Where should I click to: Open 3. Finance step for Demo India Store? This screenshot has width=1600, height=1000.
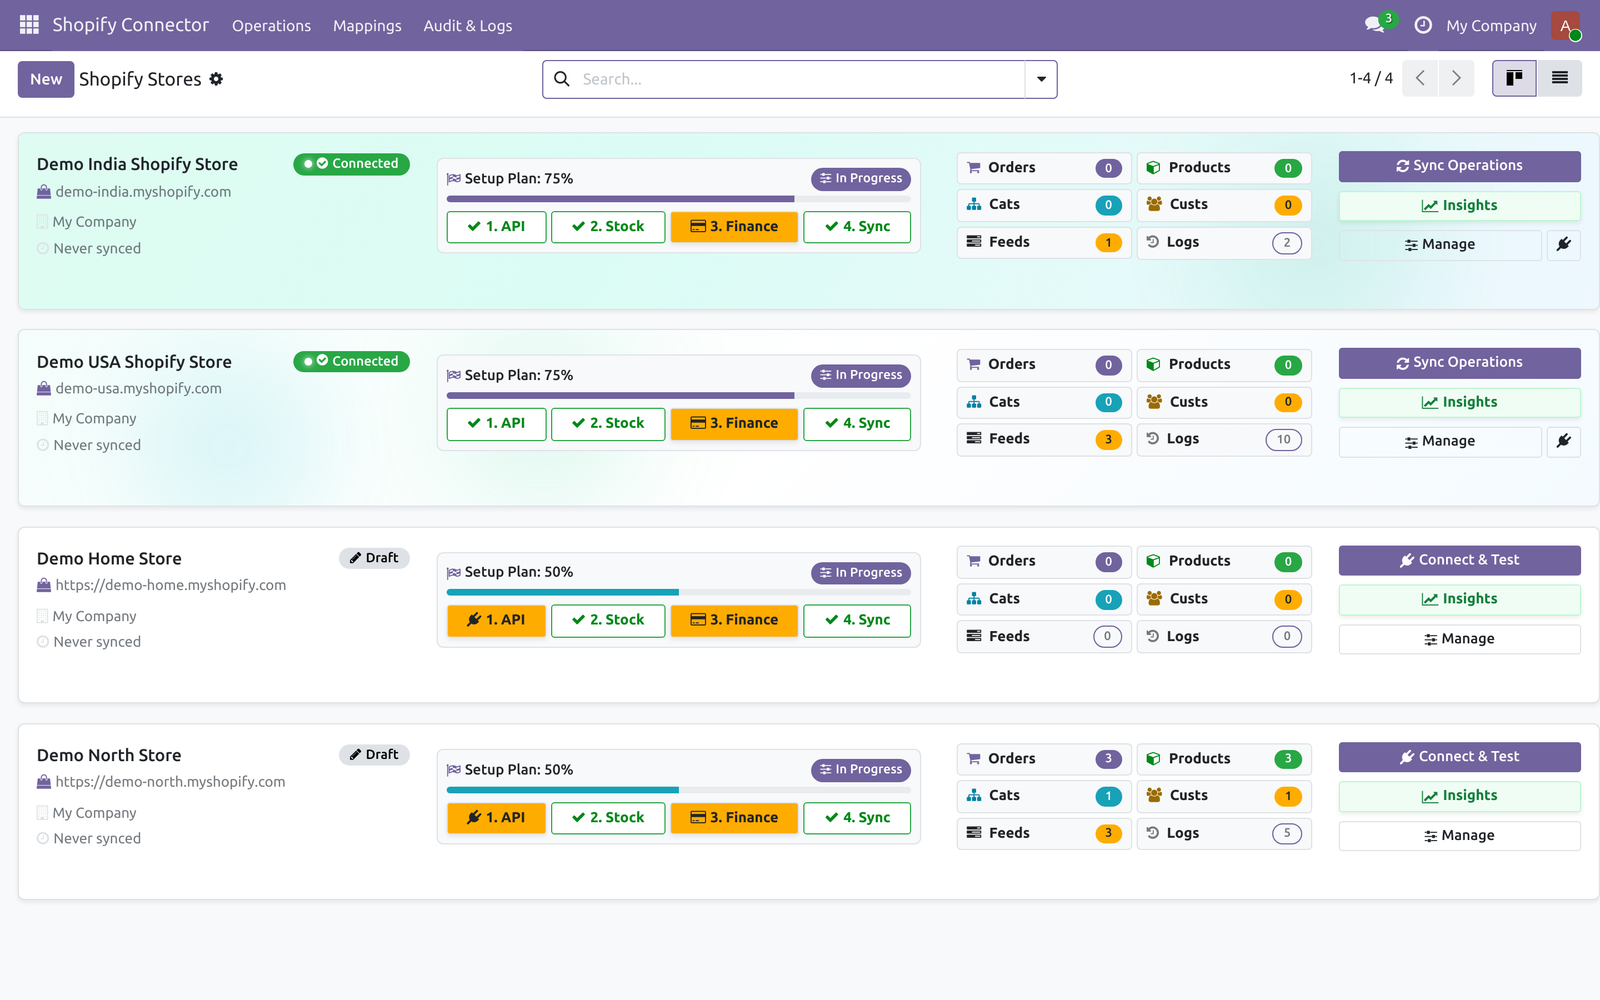click(x=734, y=227)
